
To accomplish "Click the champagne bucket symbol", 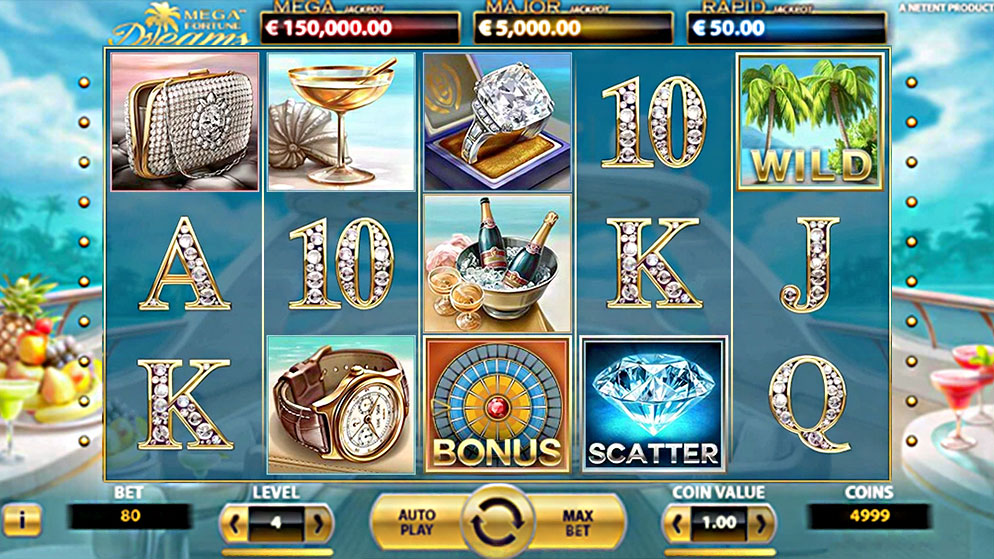I will [x=498, y=263].
